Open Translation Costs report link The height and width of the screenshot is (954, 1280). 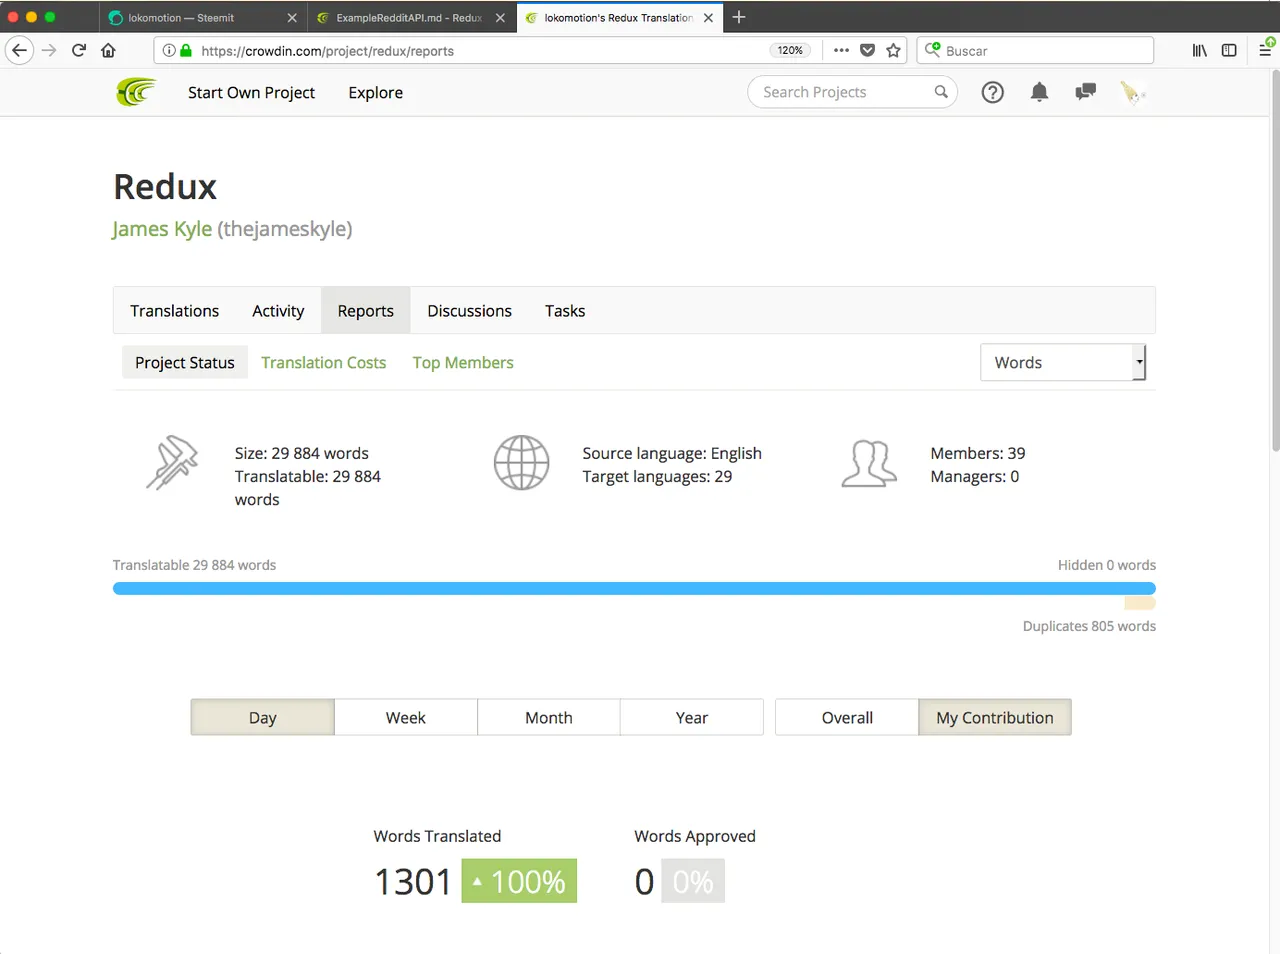(323, 363)
